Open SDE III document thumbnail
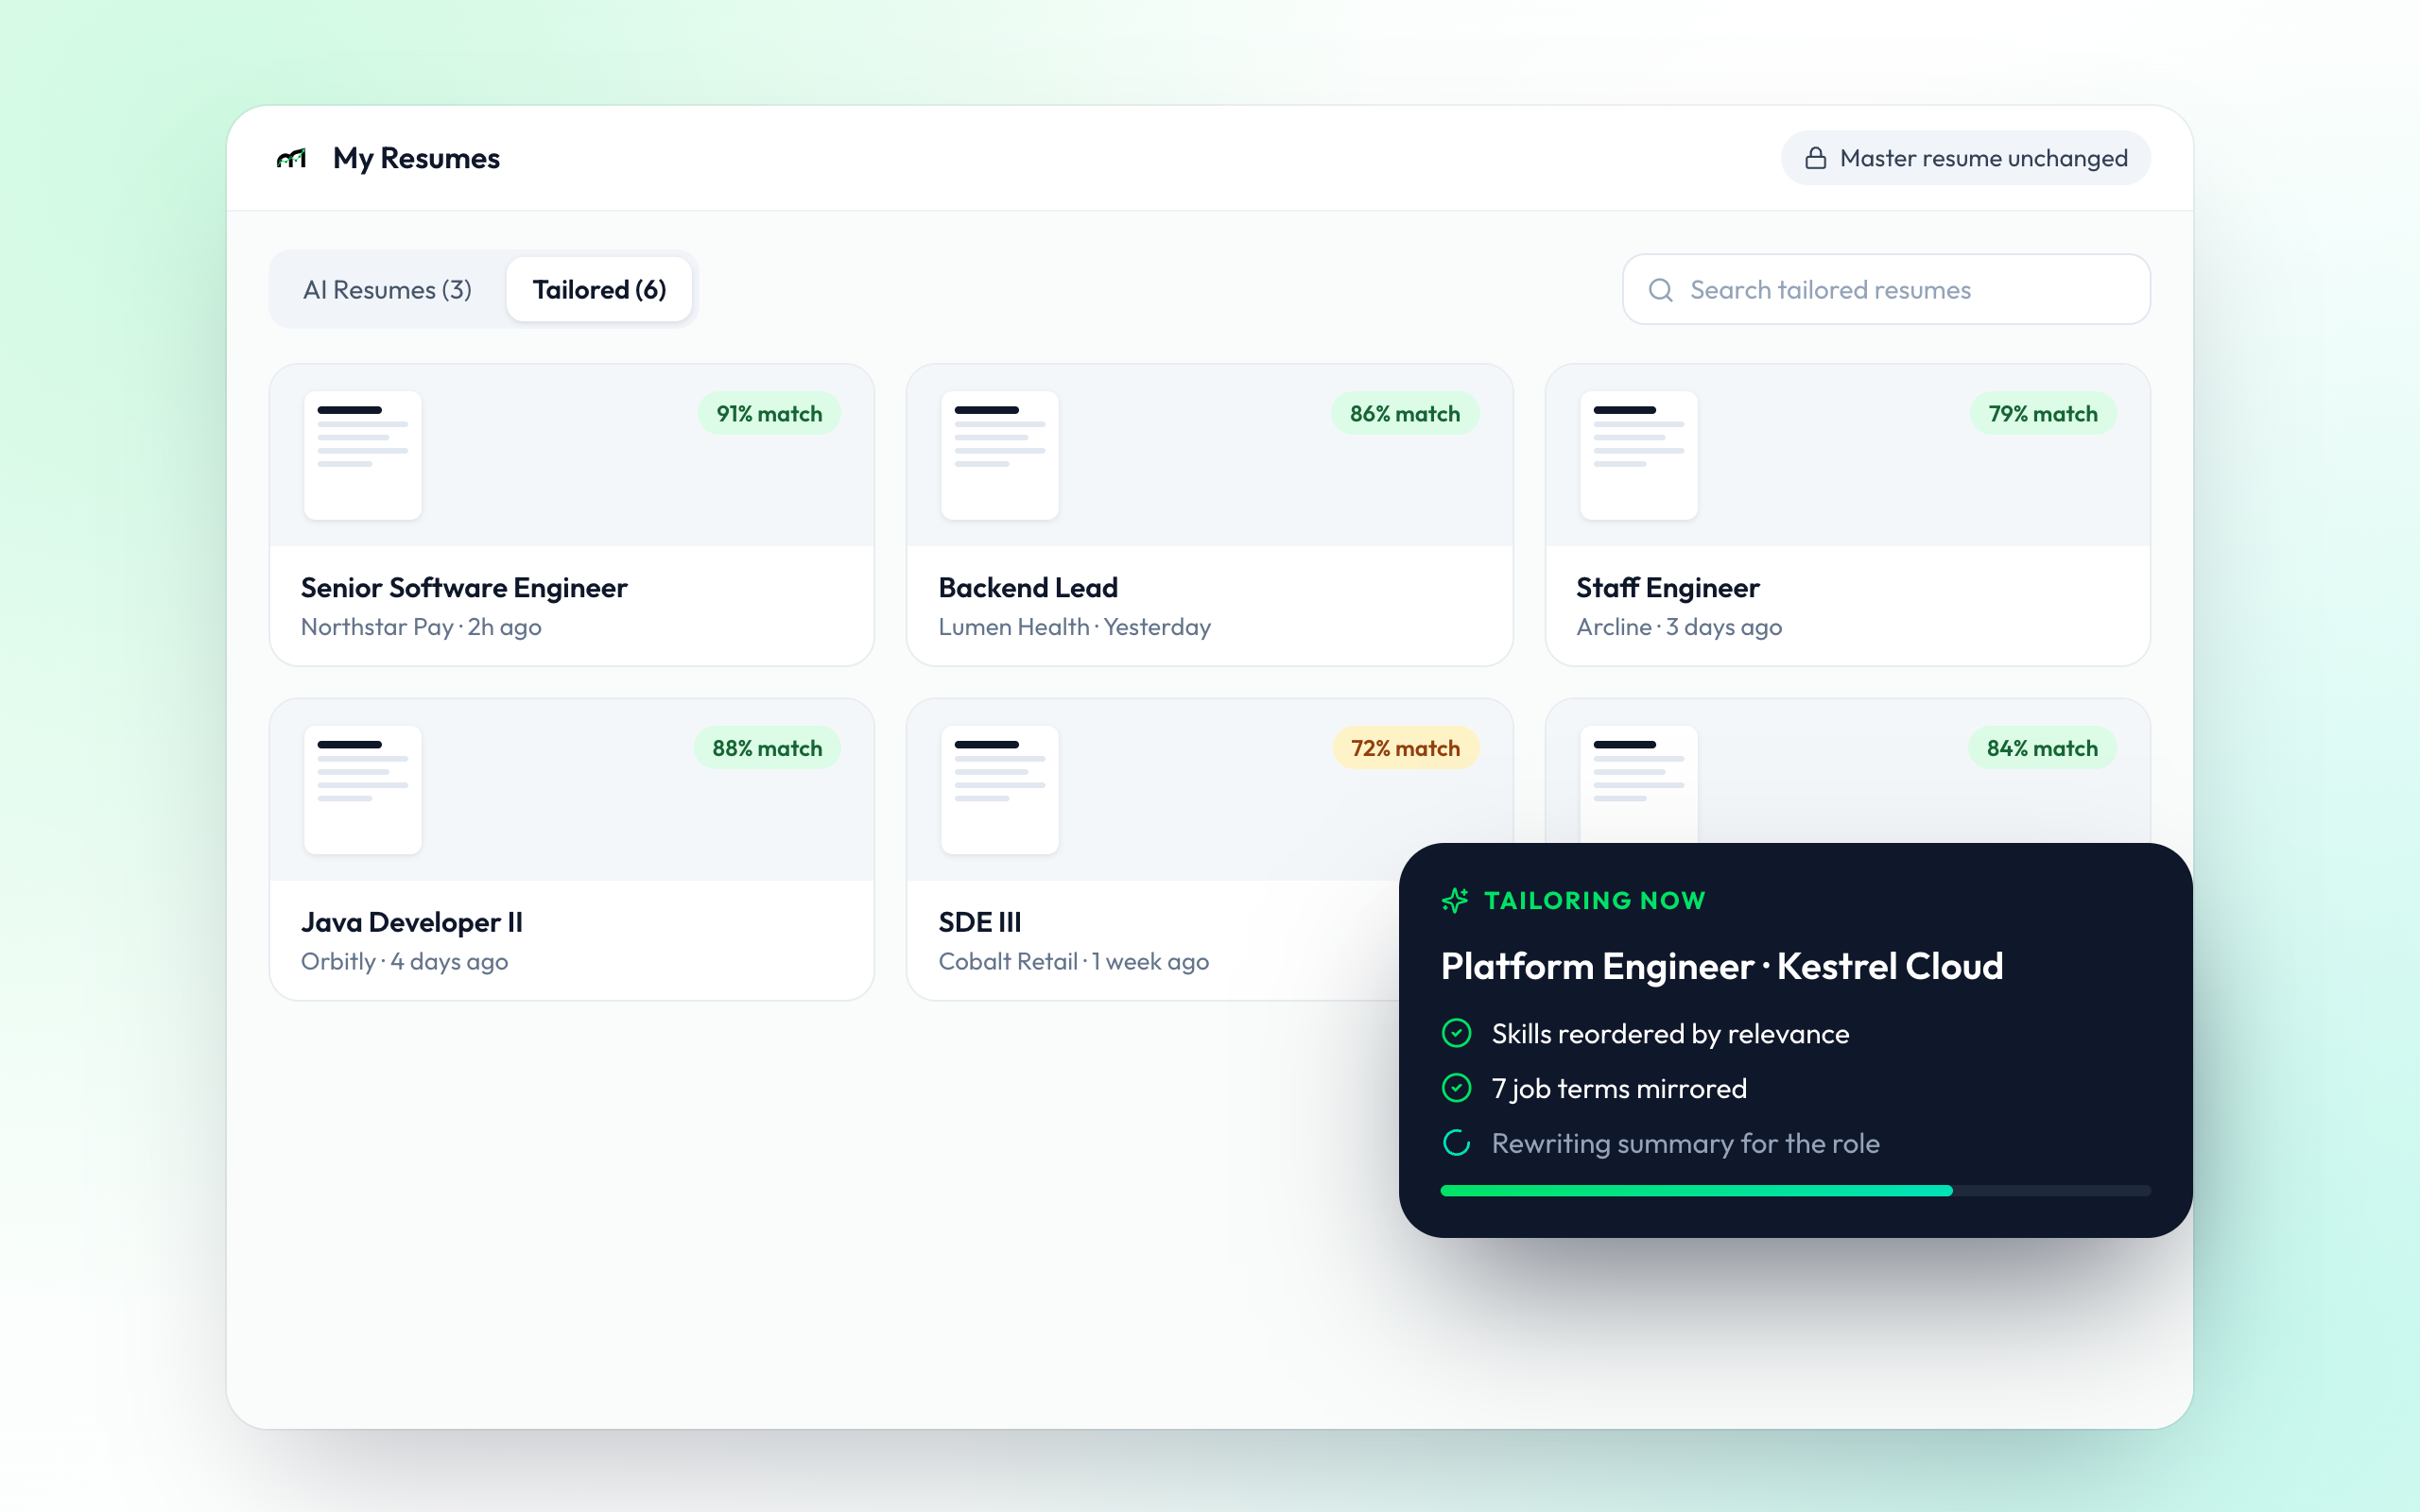Viewport: 2420px width, 1512px height. coord(999,790)
